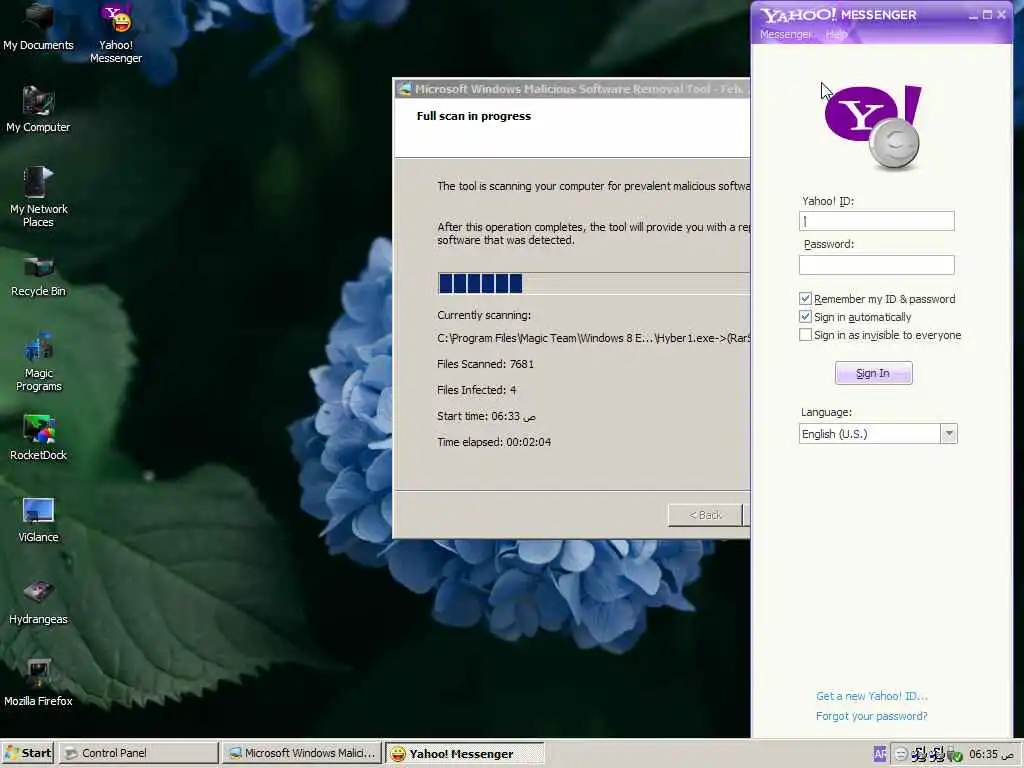Open the Start menu
This screenshot has width=1024, height=768.
(x=29, y=753)
